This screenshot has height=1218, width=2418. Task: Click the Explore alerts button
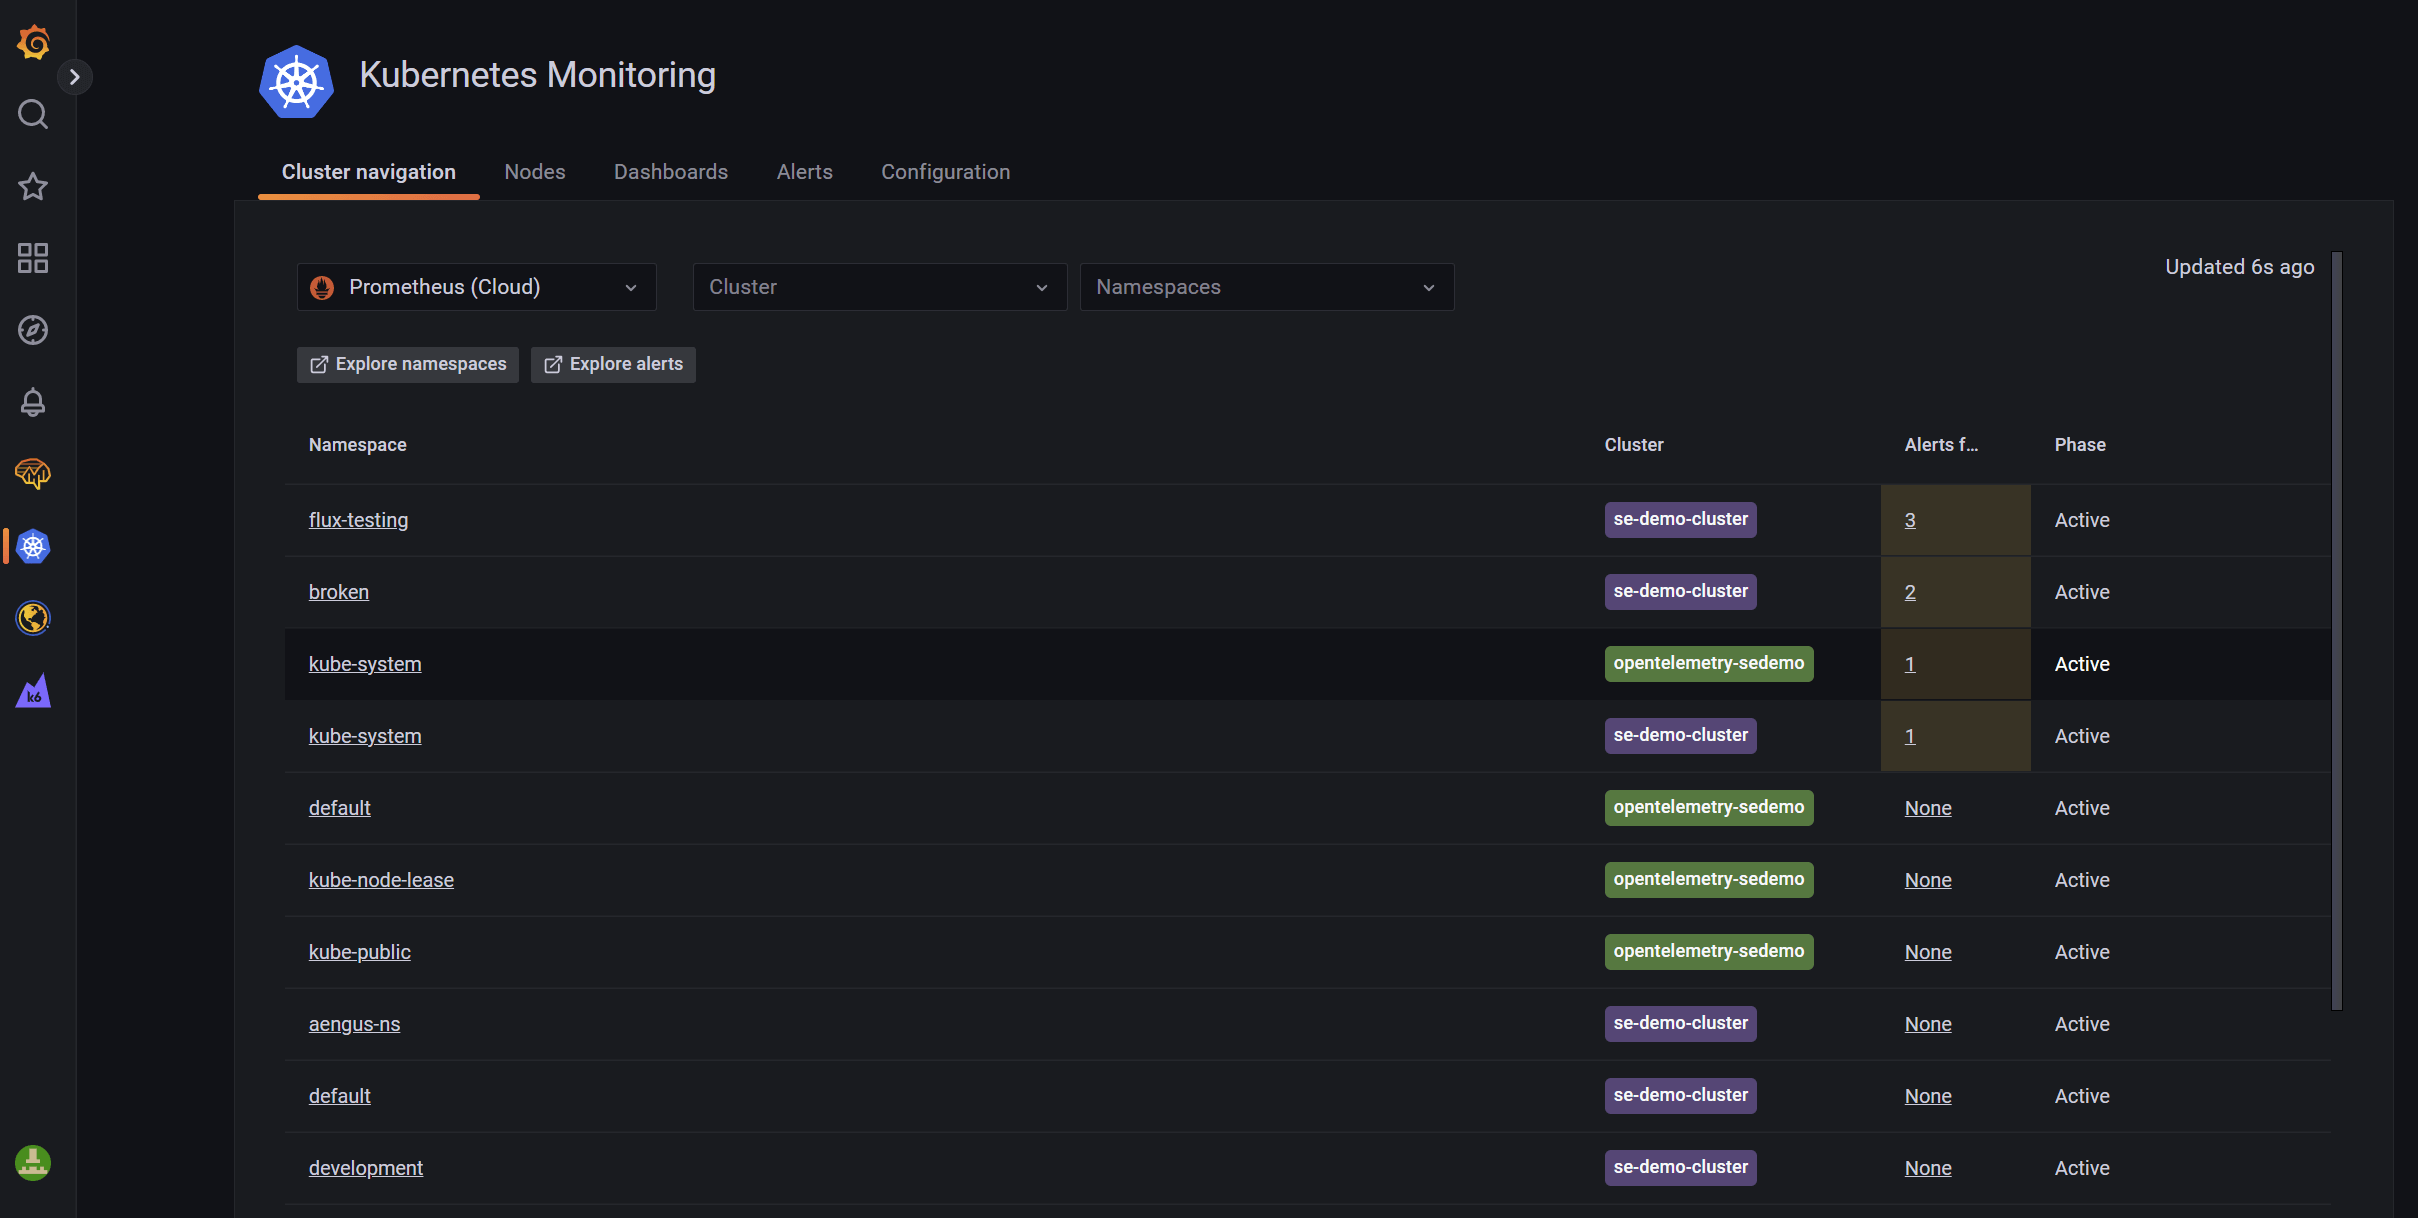[x=613, y=364]
